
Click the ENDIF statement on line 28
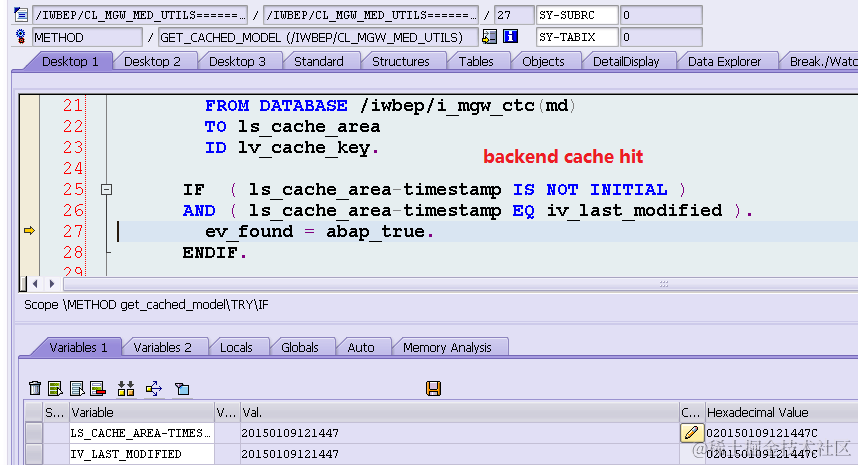214,253
